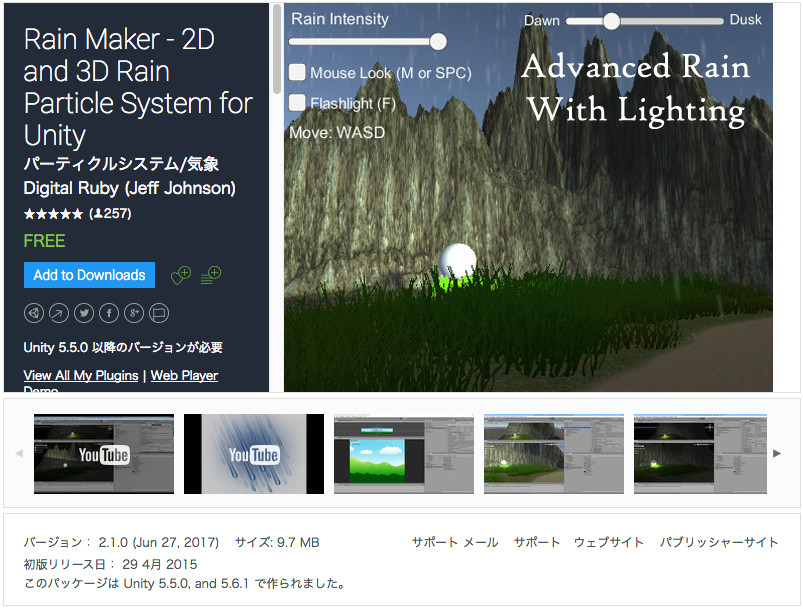Select fourth thumbnail with mountain editor view

click(554, 454)
